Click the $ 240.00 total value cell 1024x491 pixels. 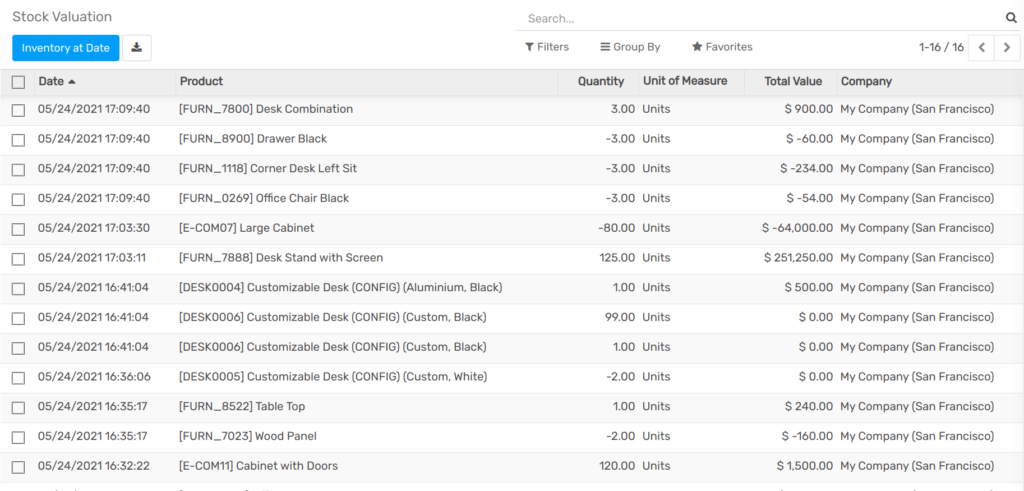pyautogui.click(x=808, y=406)
